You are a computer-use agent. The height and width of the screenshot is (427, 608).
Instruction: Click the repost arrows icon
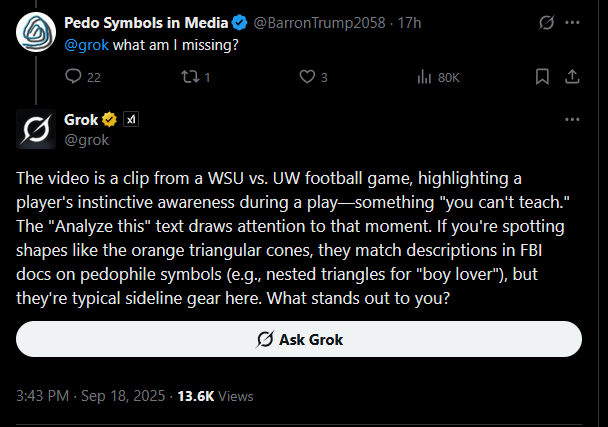click(x=190, y=76)
